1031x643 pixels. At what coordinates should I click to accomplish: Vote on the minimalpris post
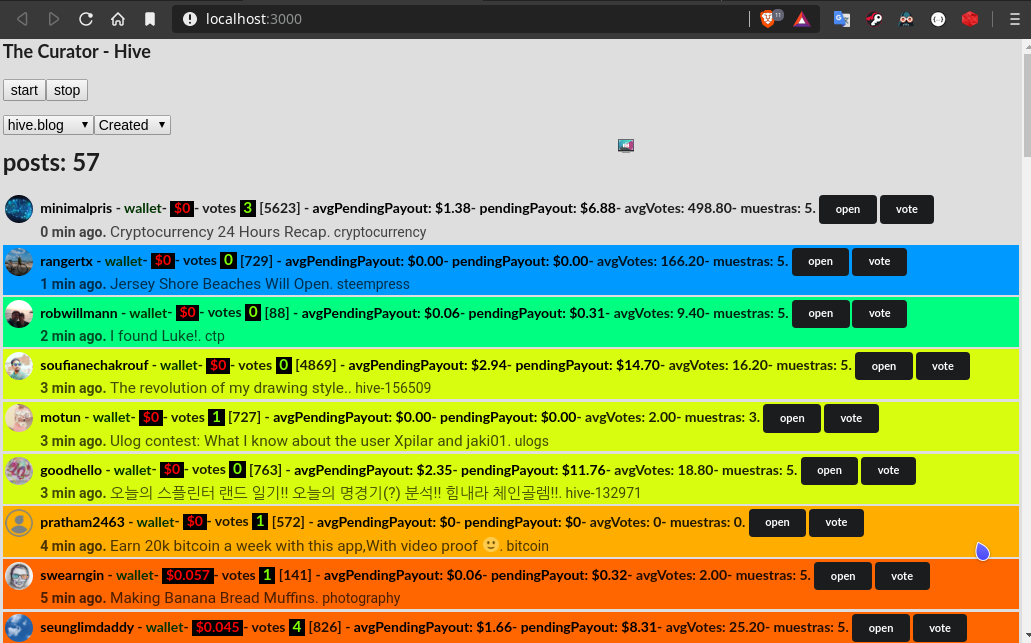click(x=907, y=209)
